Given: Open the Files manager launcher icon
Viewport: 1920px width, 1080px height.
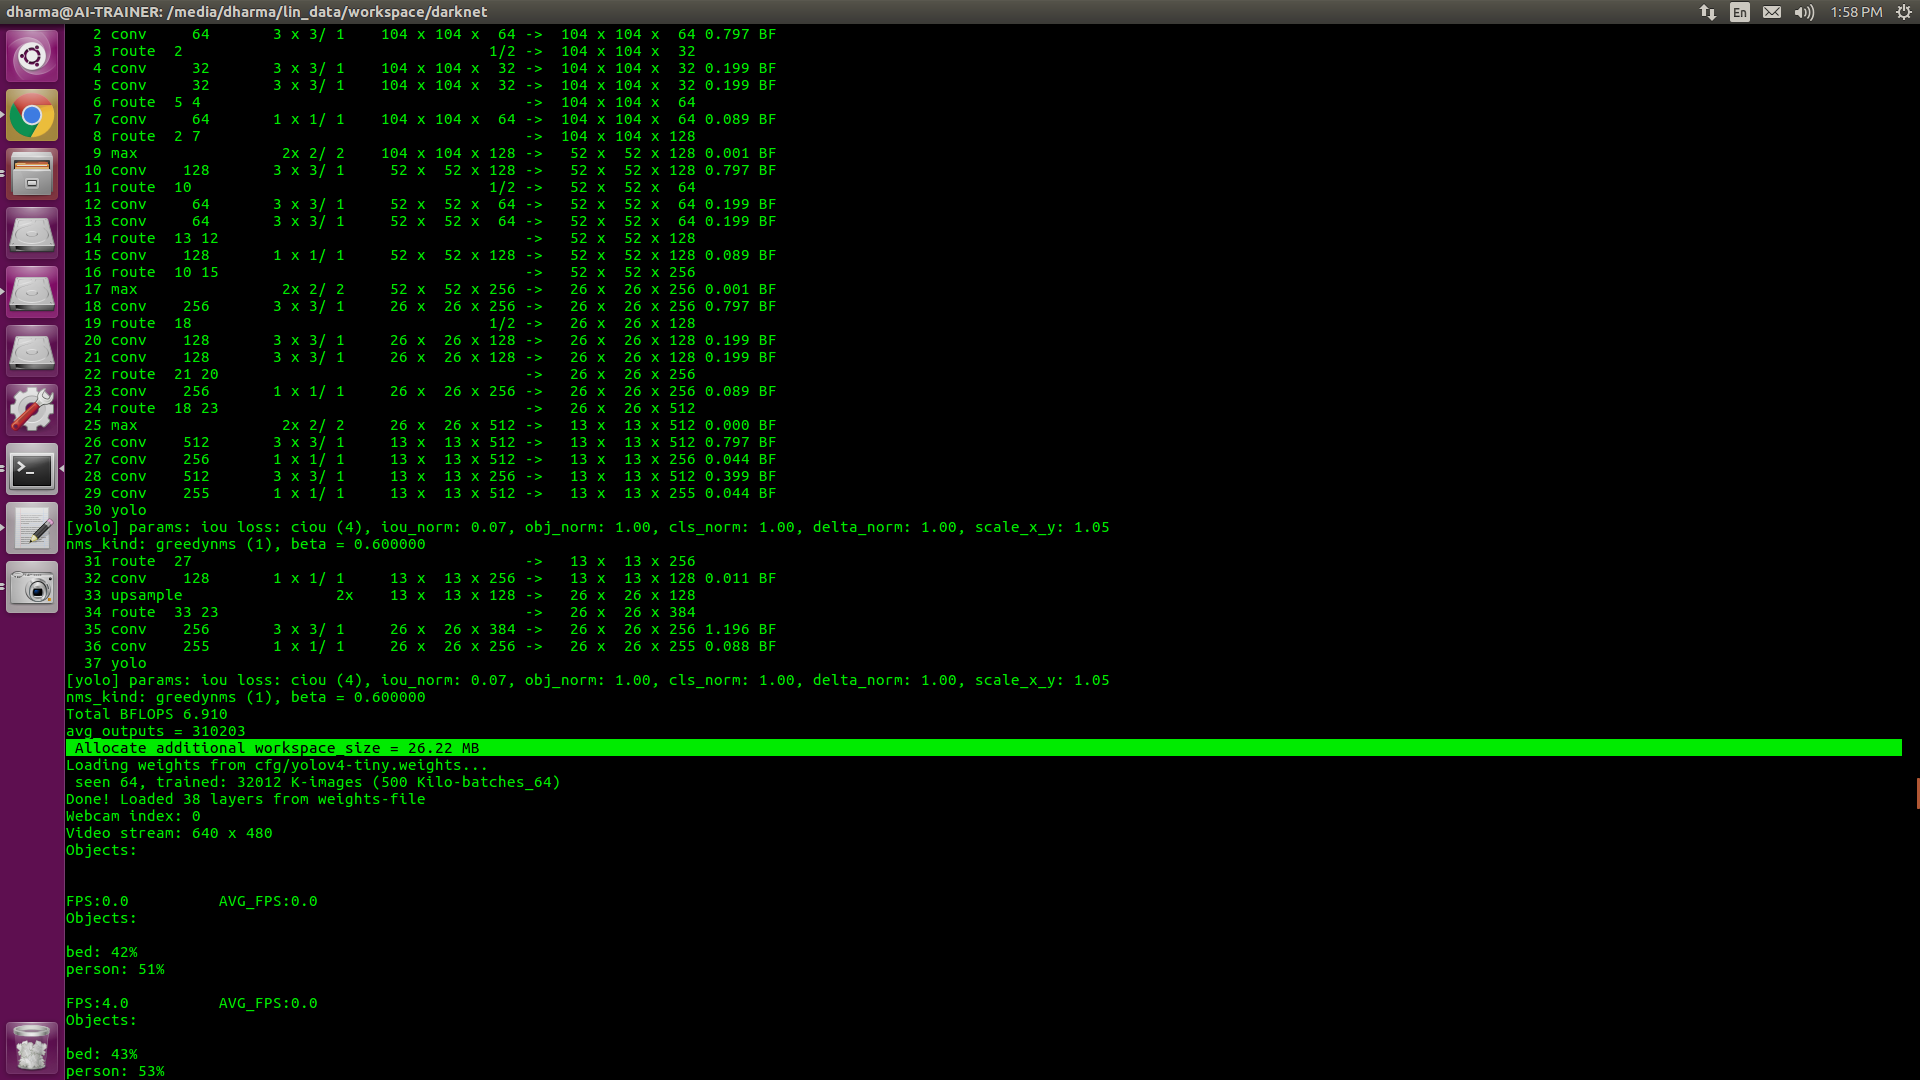Looking at the screenshot, I should (32, 175).
